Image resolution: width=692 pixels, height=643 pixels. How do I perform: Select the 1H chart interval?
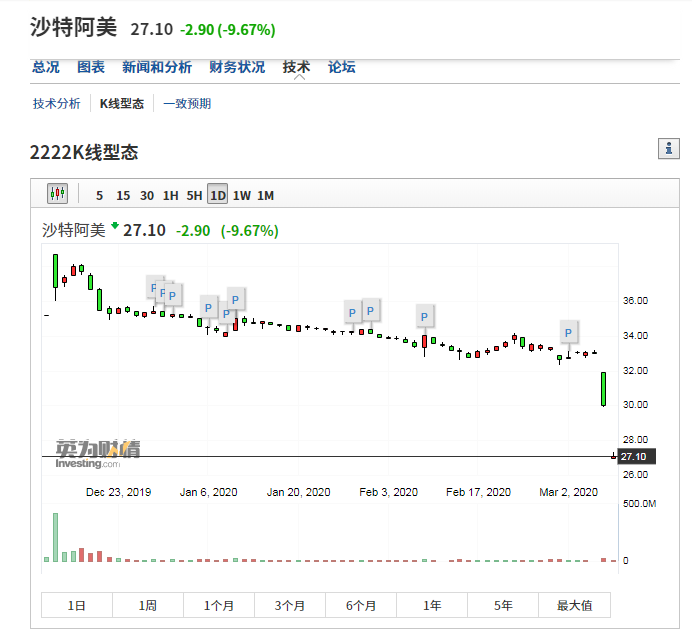click(x=171, y=195)
